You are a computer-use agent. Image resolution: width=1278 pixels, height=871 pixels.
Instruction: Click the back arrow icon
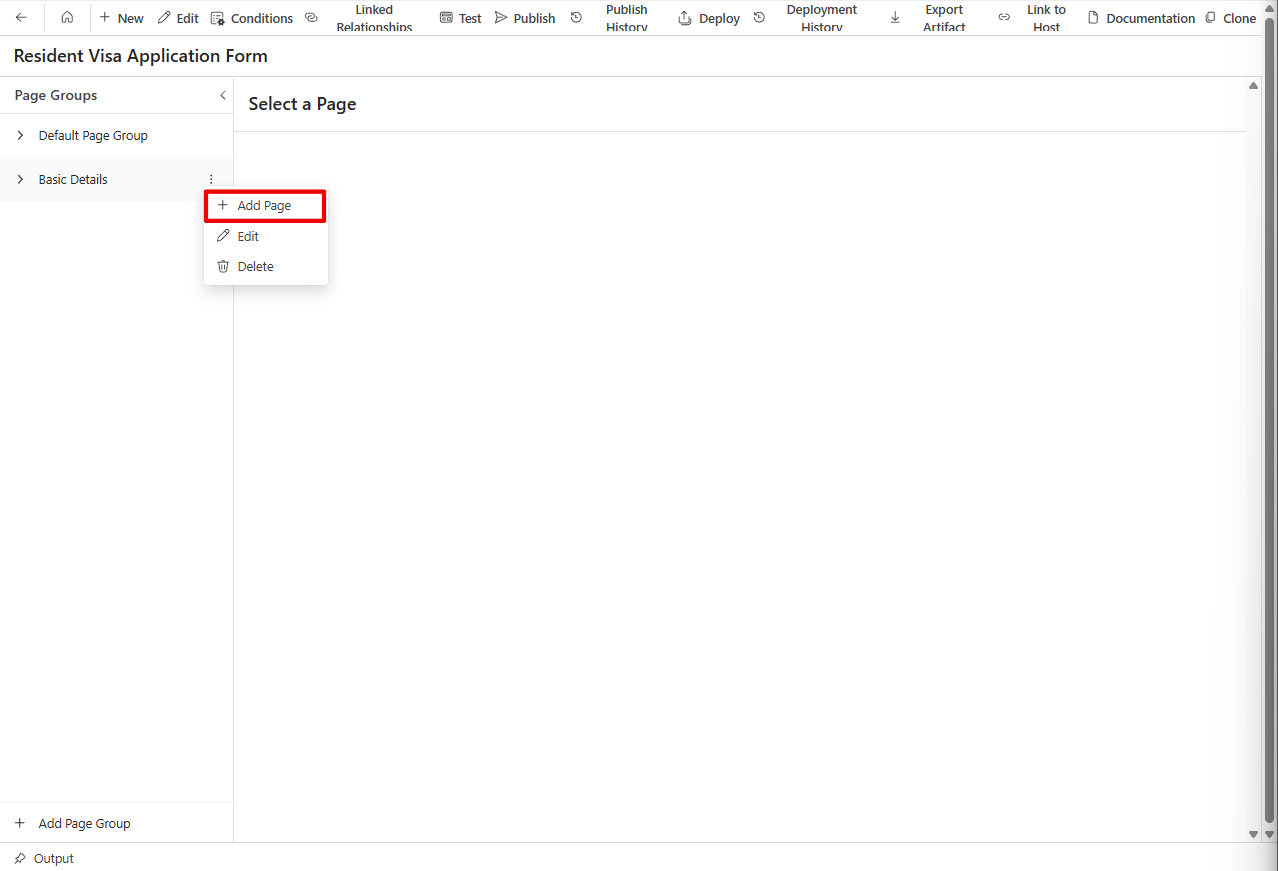(21, 18)
